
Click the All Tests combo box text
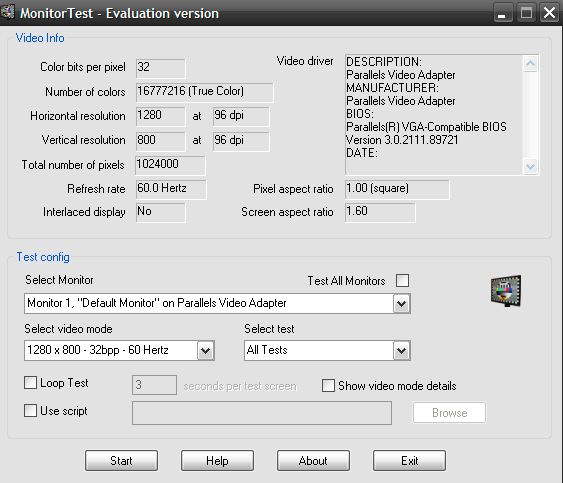[x=267, y=350]
